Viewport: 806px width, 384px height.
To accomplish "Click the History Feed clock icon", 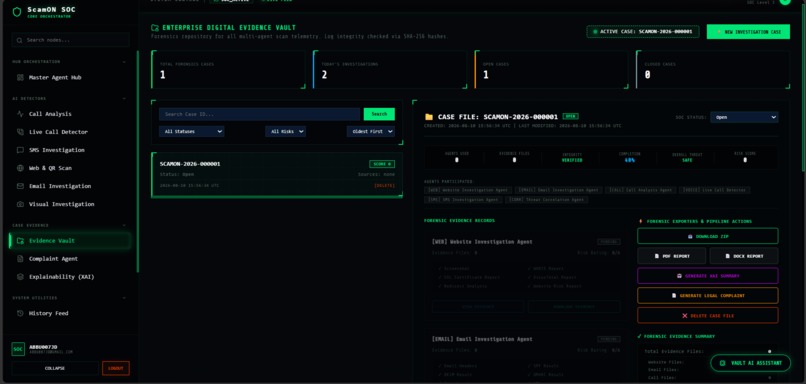I will pyautogui.click(x=20, y=313).
